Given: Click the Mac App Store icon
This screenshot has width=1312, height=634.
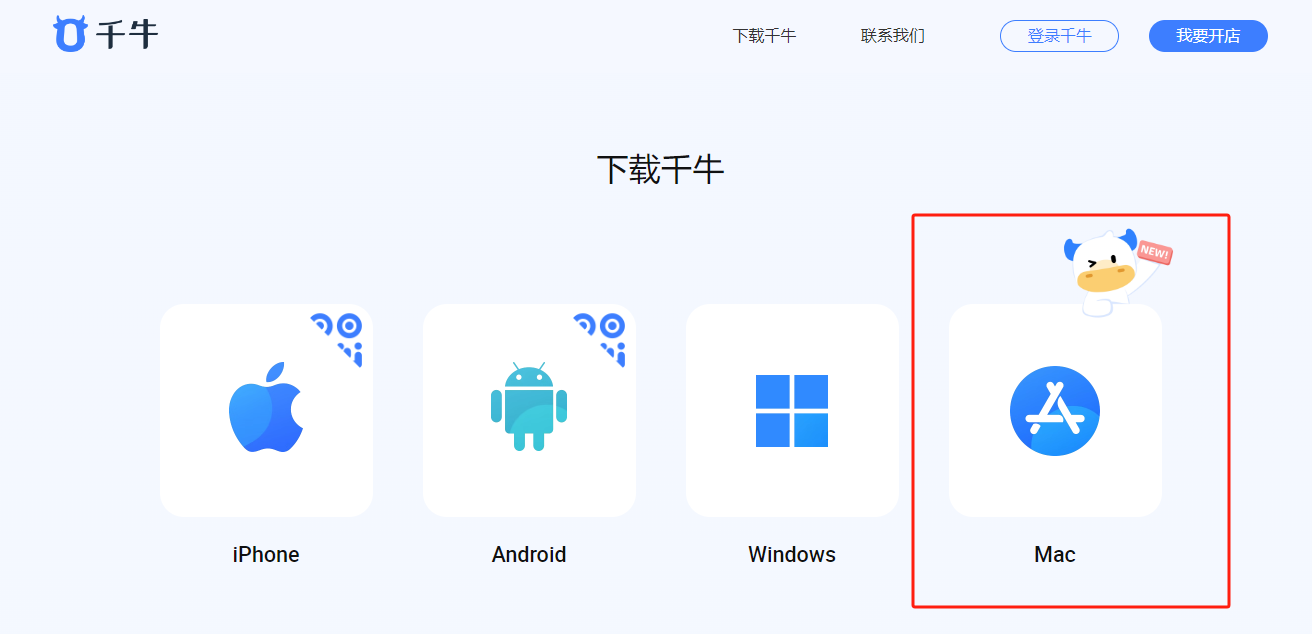Looking at the screenshot, I should coord(1055,410).
